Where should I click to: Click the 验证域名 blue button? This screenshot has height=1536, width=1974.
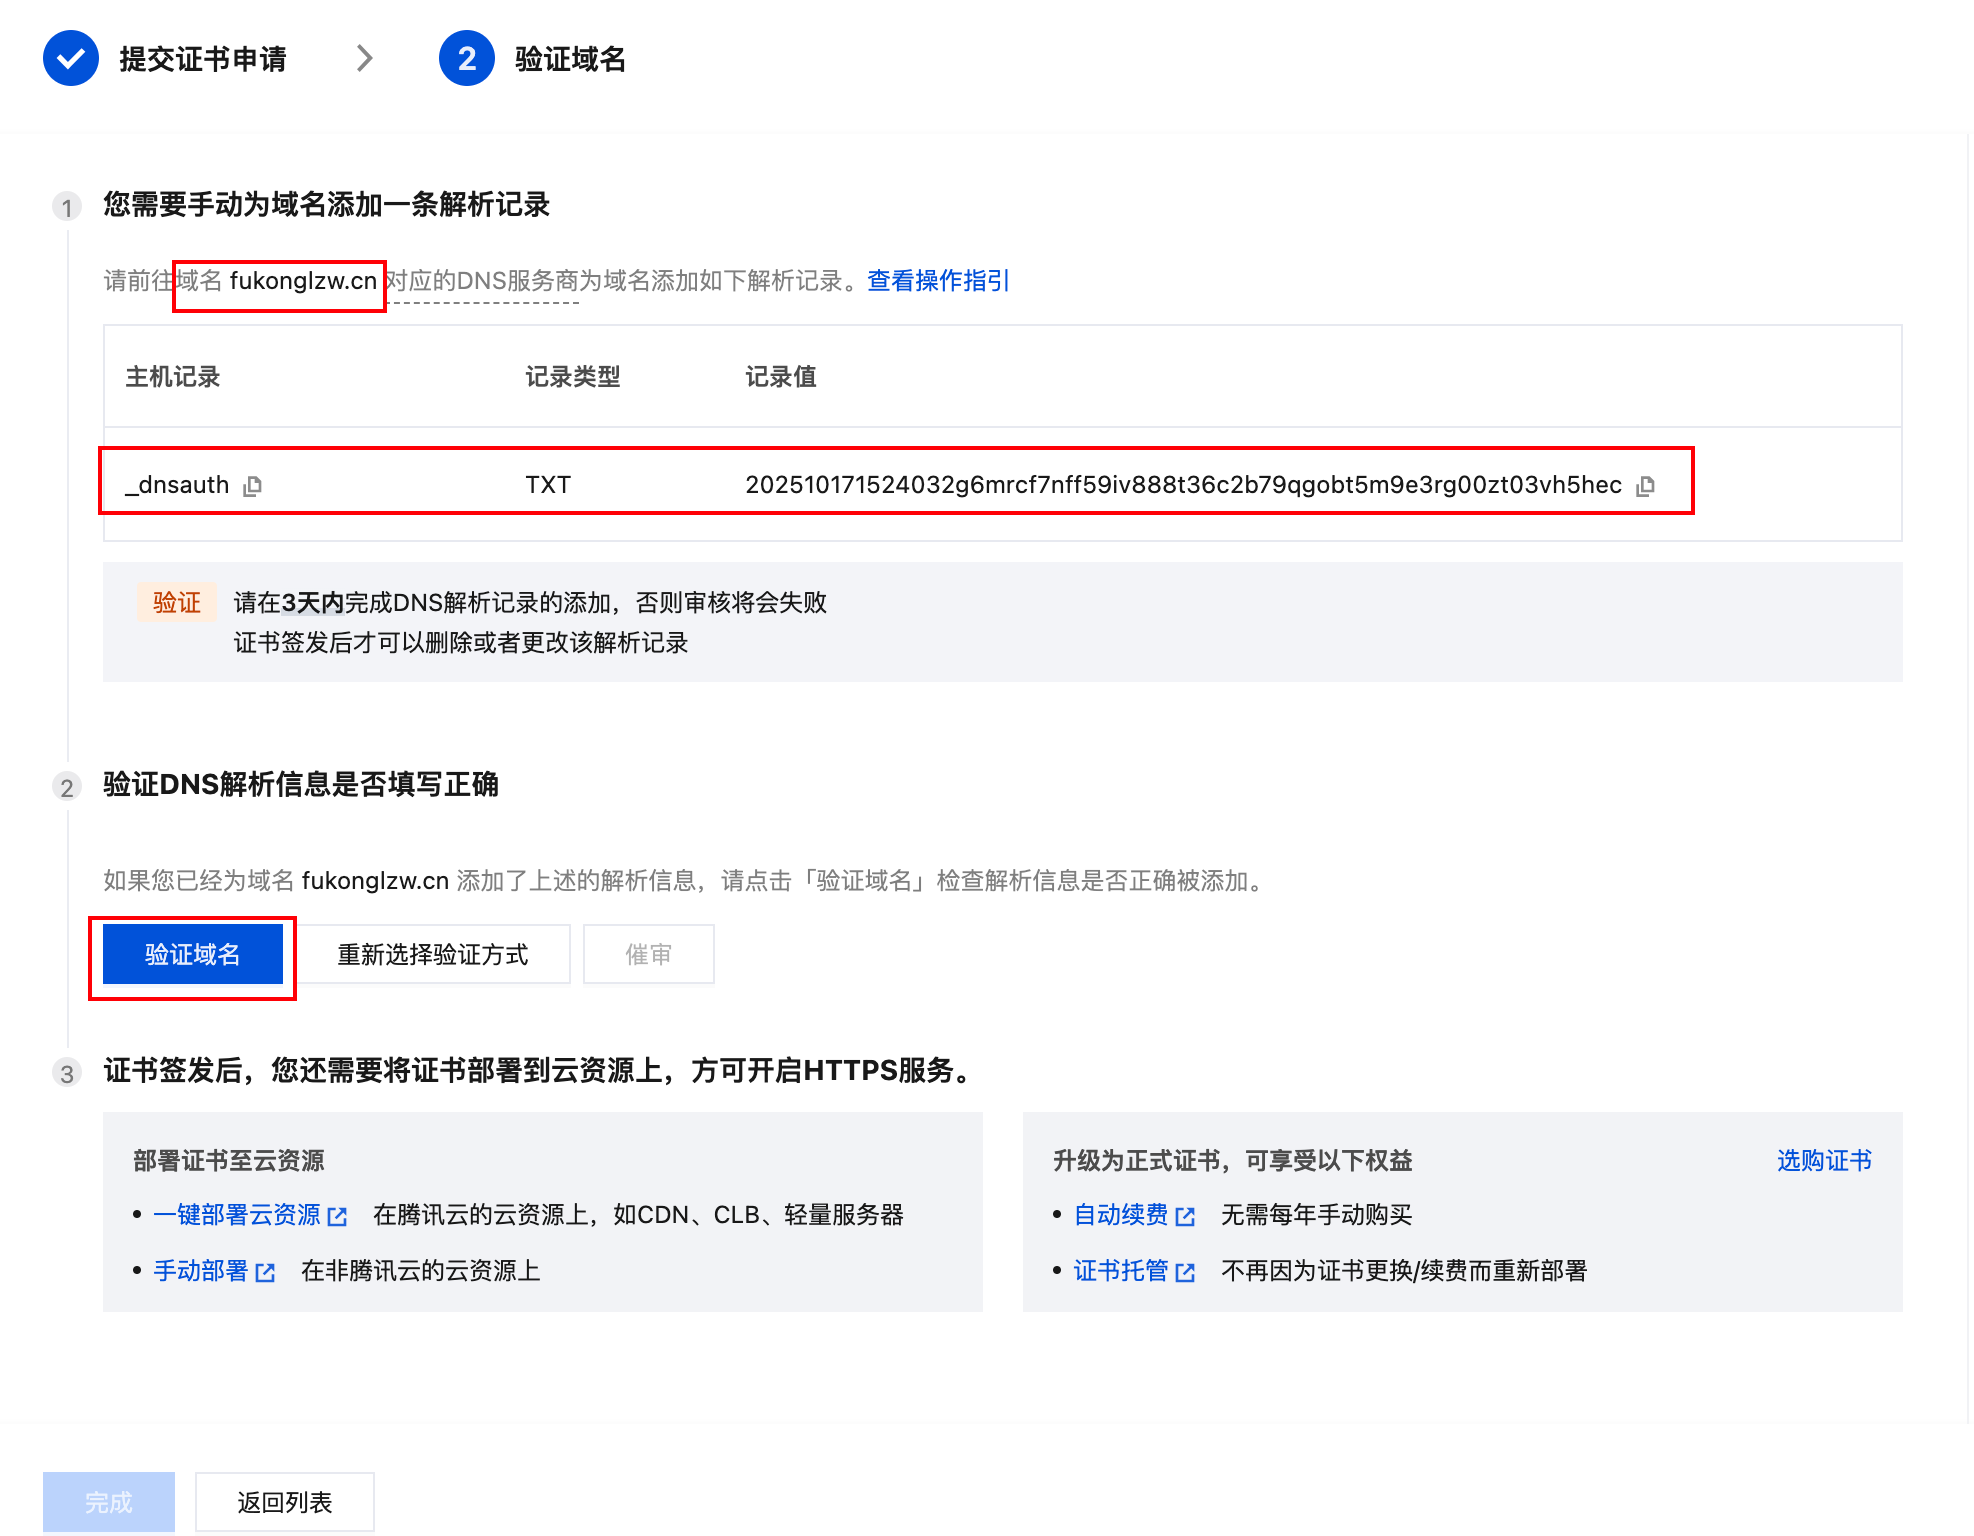pos(192,954)
